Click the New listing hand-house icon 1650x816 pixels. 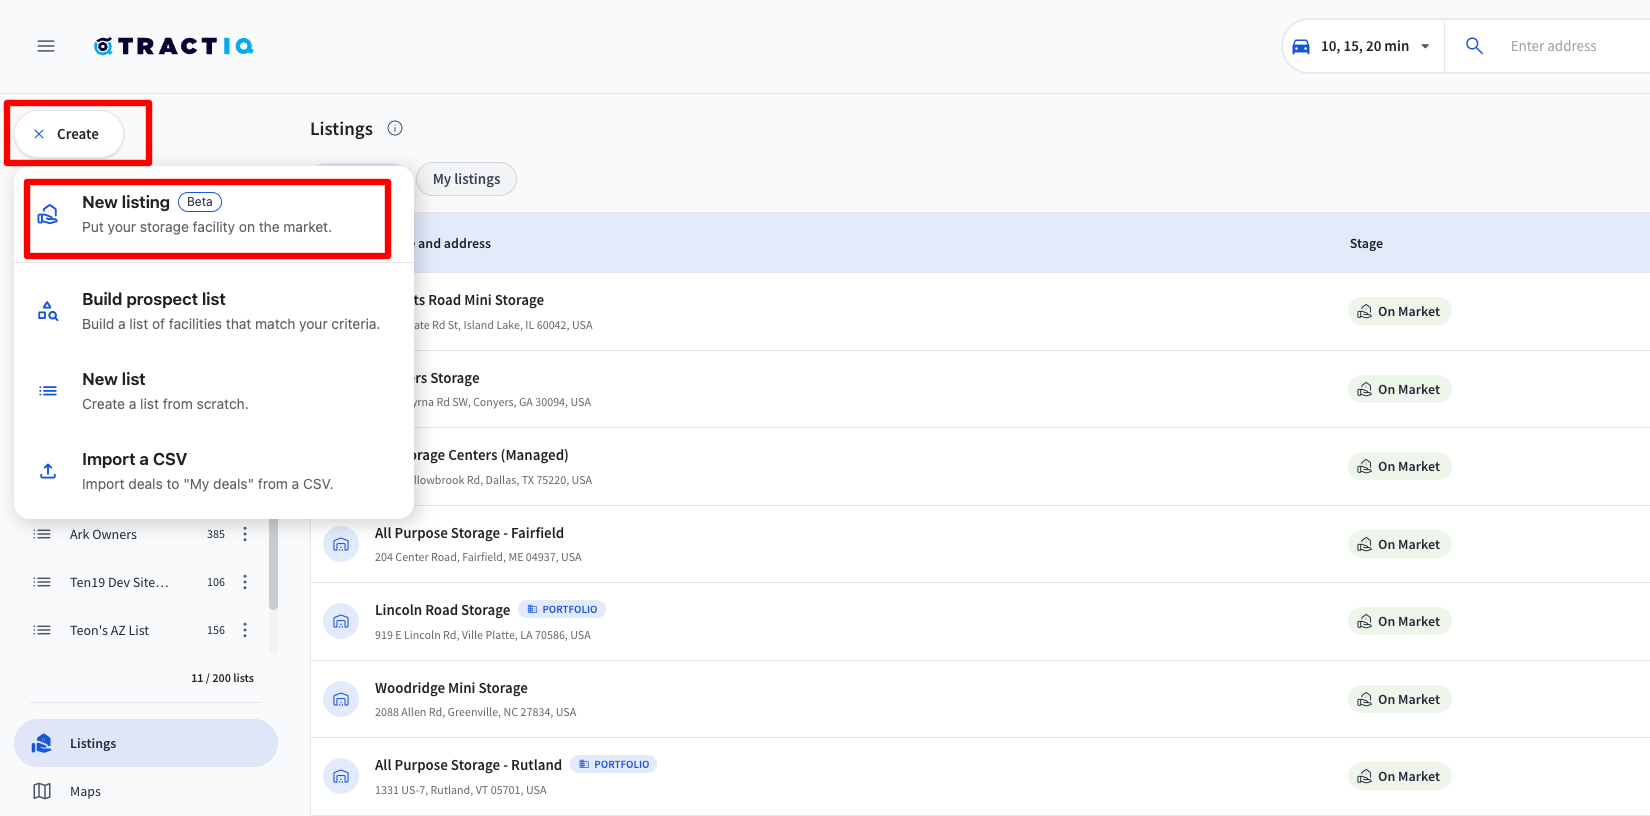(48, 214)
